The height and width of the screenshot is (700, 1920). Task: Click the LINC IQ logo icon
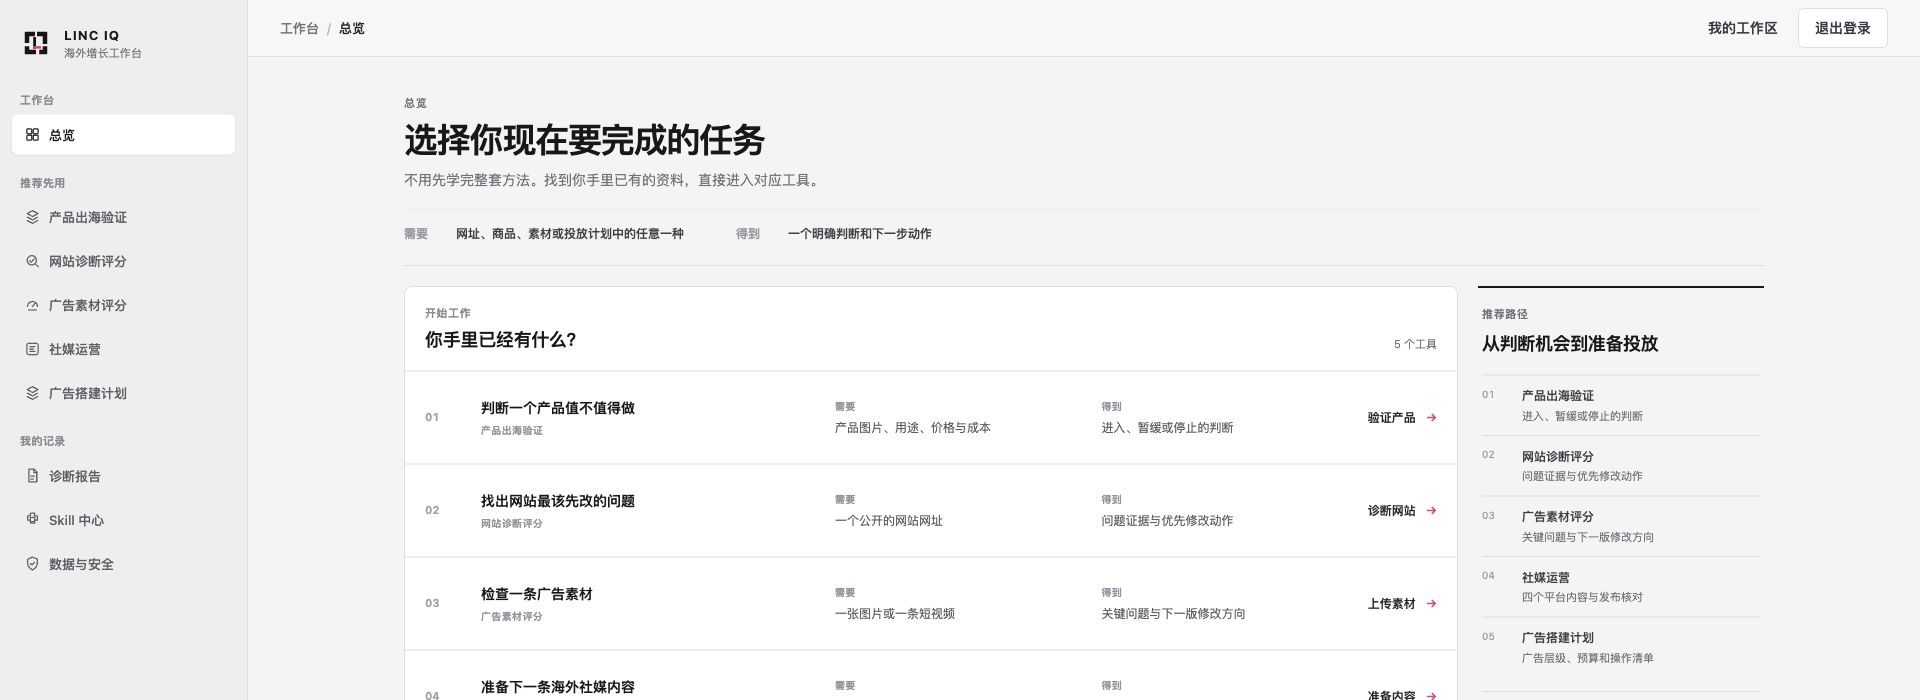click(x=36, y=43)
